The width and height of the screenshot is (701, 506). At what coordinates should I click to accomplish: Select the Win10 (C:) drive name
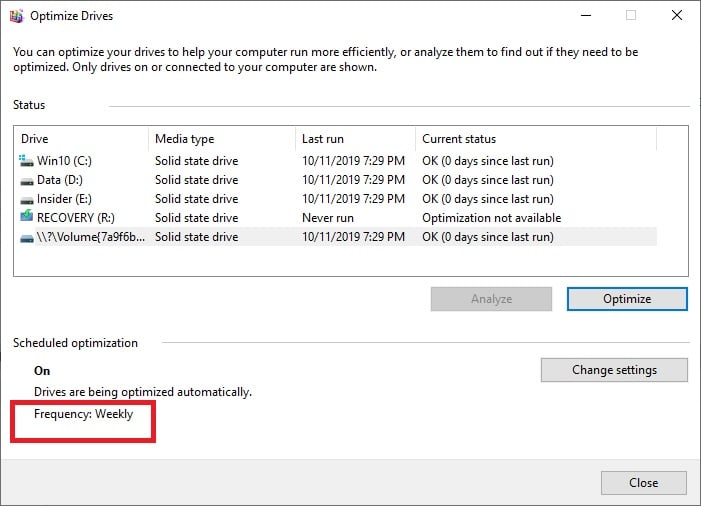tap(64, 161)
